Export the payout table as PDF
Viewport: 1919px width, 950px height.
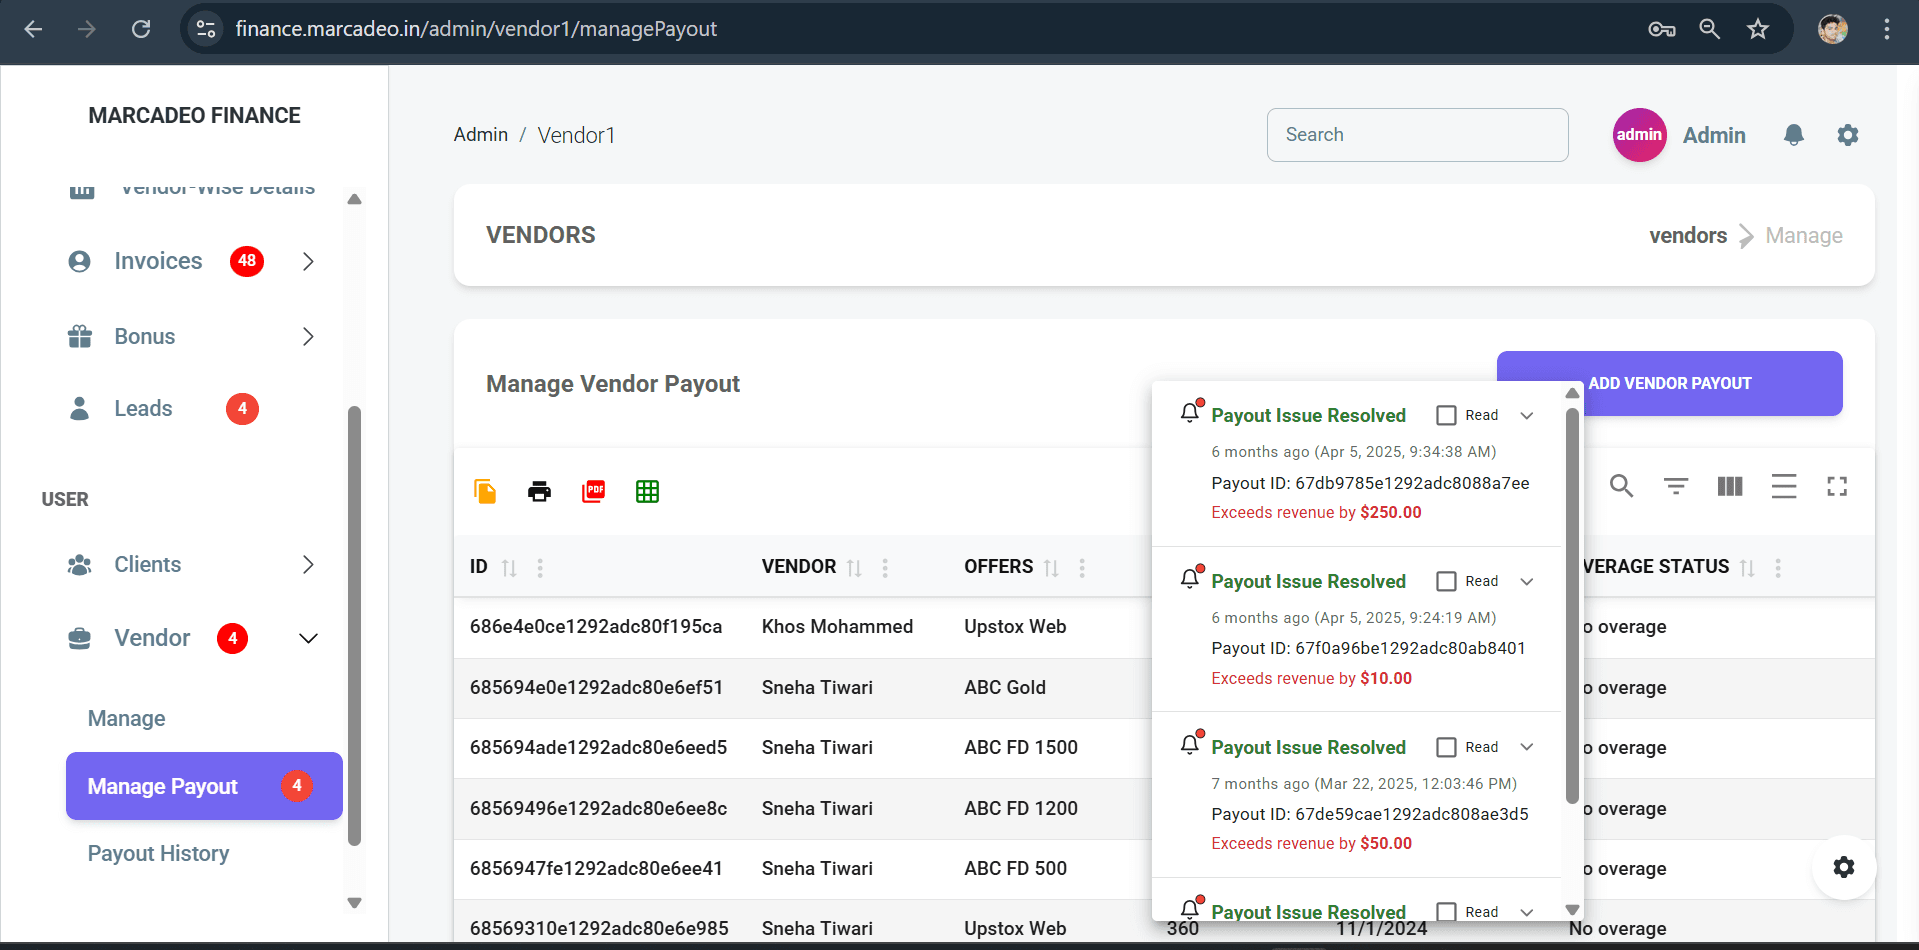[593, 491]
